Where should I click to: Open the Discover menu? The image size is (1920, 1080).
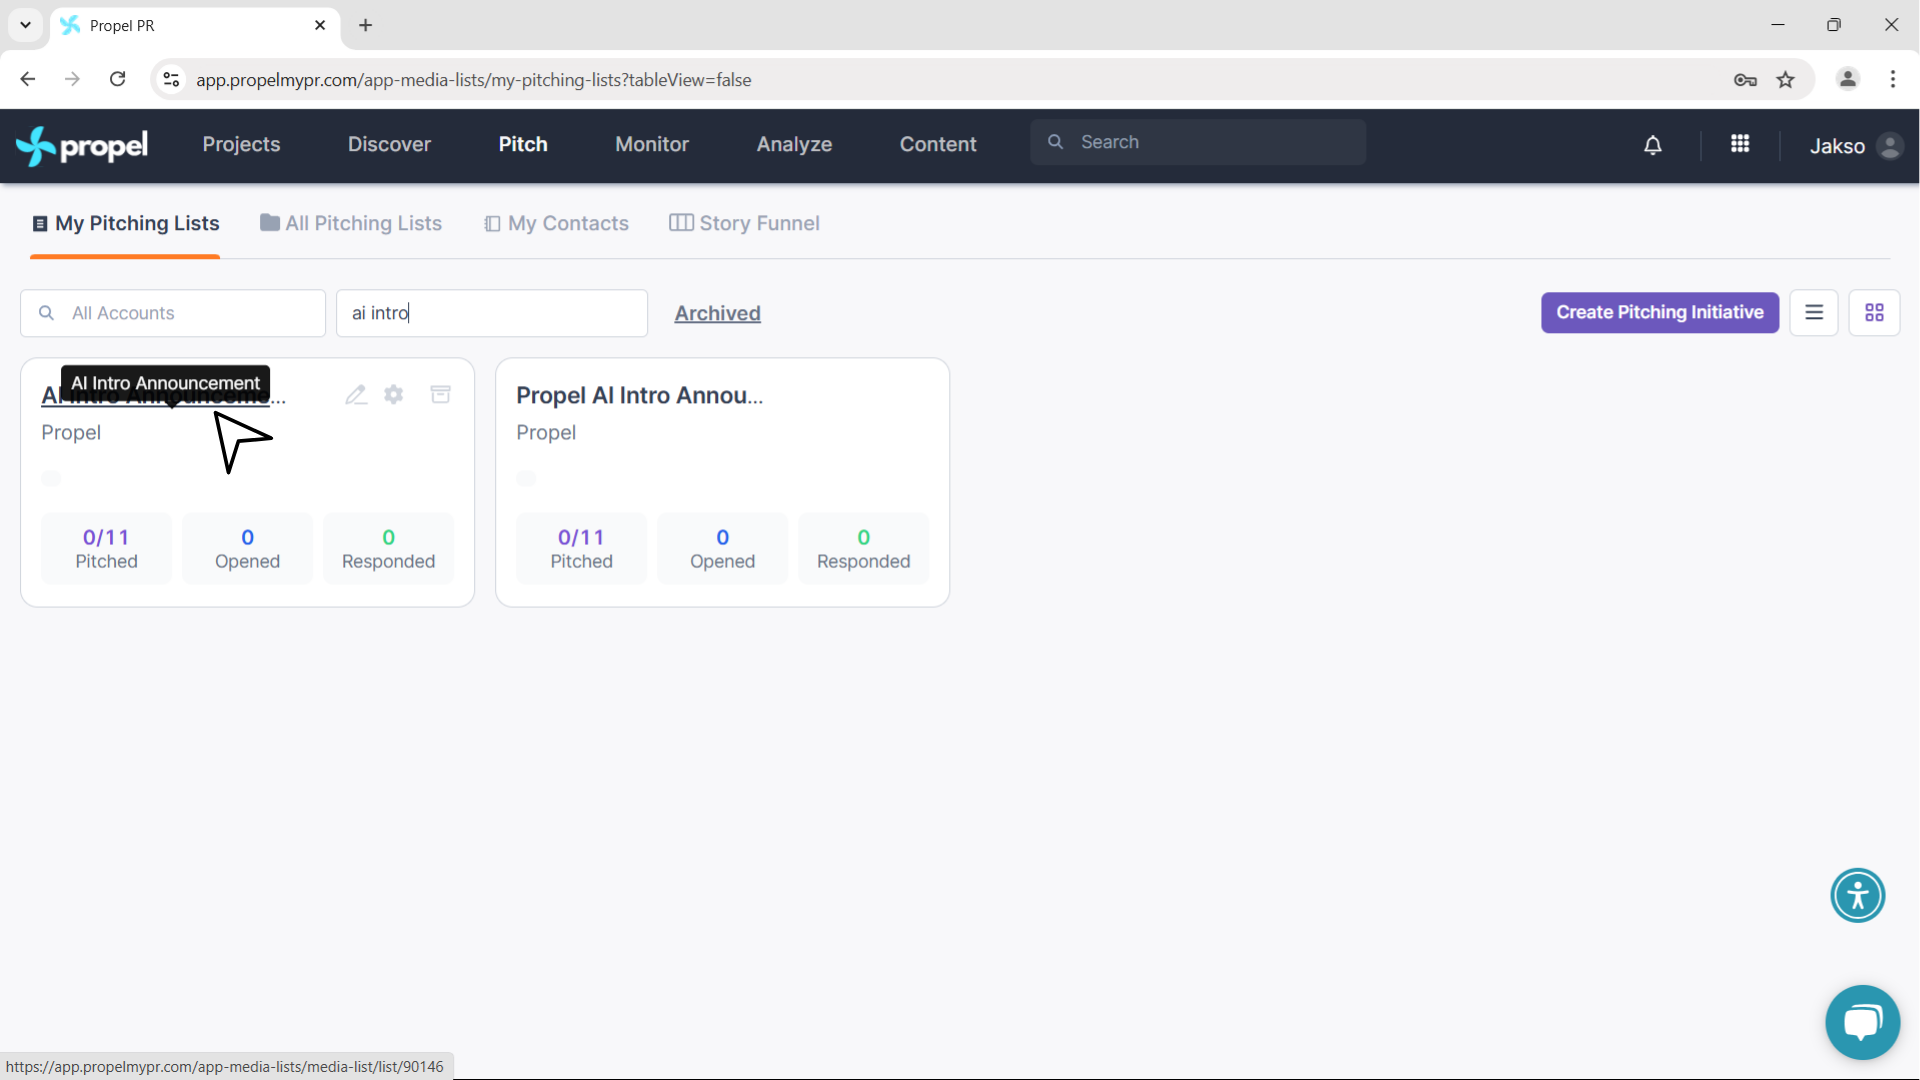tap(389, 144)
